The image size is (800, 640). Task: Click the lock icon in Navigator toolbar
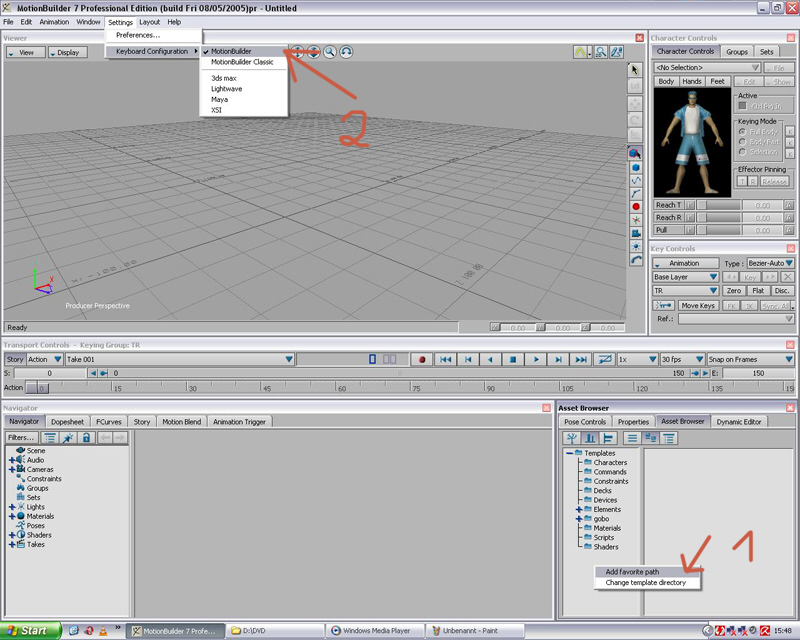point(86,438)
